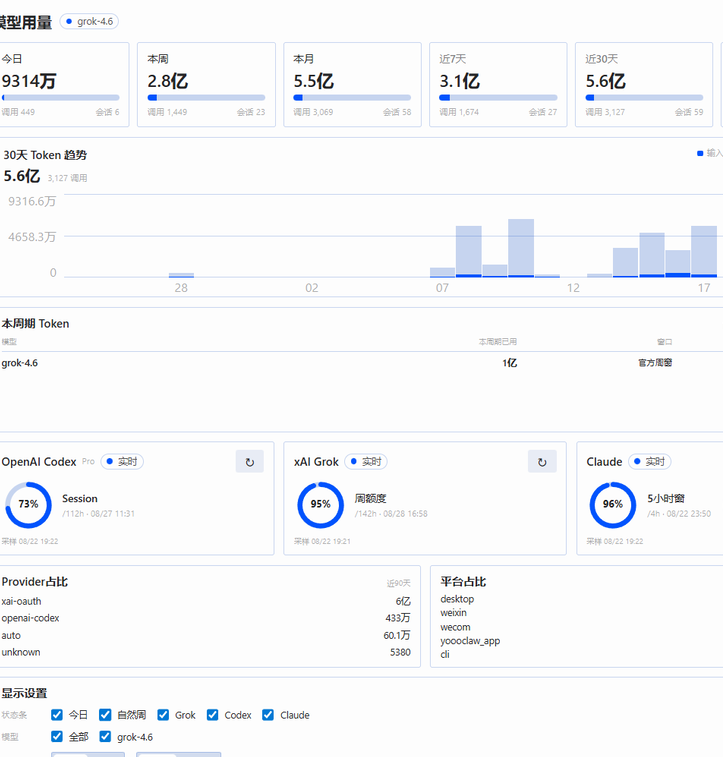Click the 12 date label on chart axis
Image resolution: width=723 pixels, height=757 pixels.
(573, 288)
